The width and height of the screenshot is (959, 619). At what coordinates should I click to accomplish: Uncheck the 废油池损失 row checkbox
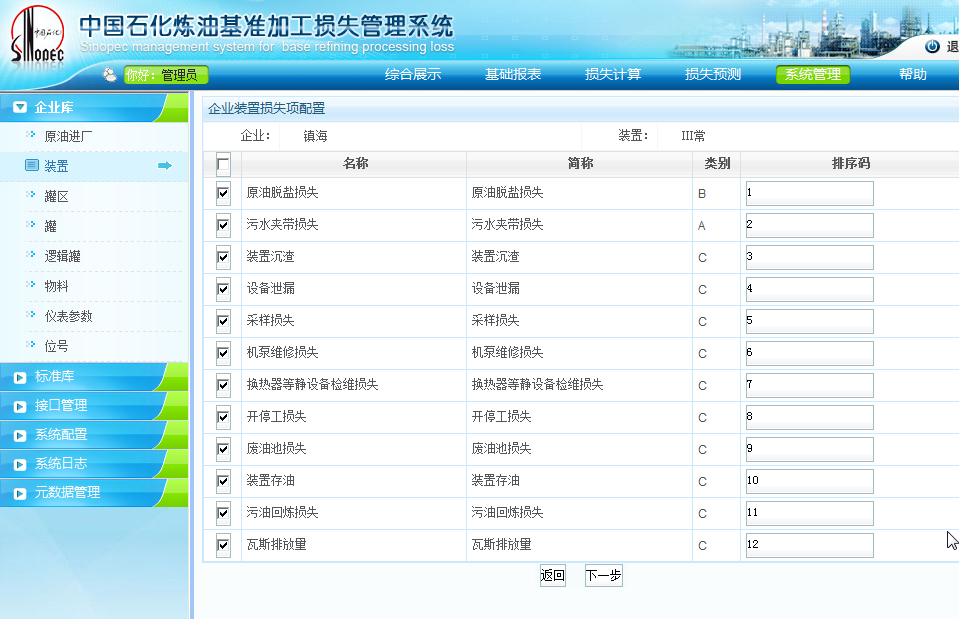point(223,449)
